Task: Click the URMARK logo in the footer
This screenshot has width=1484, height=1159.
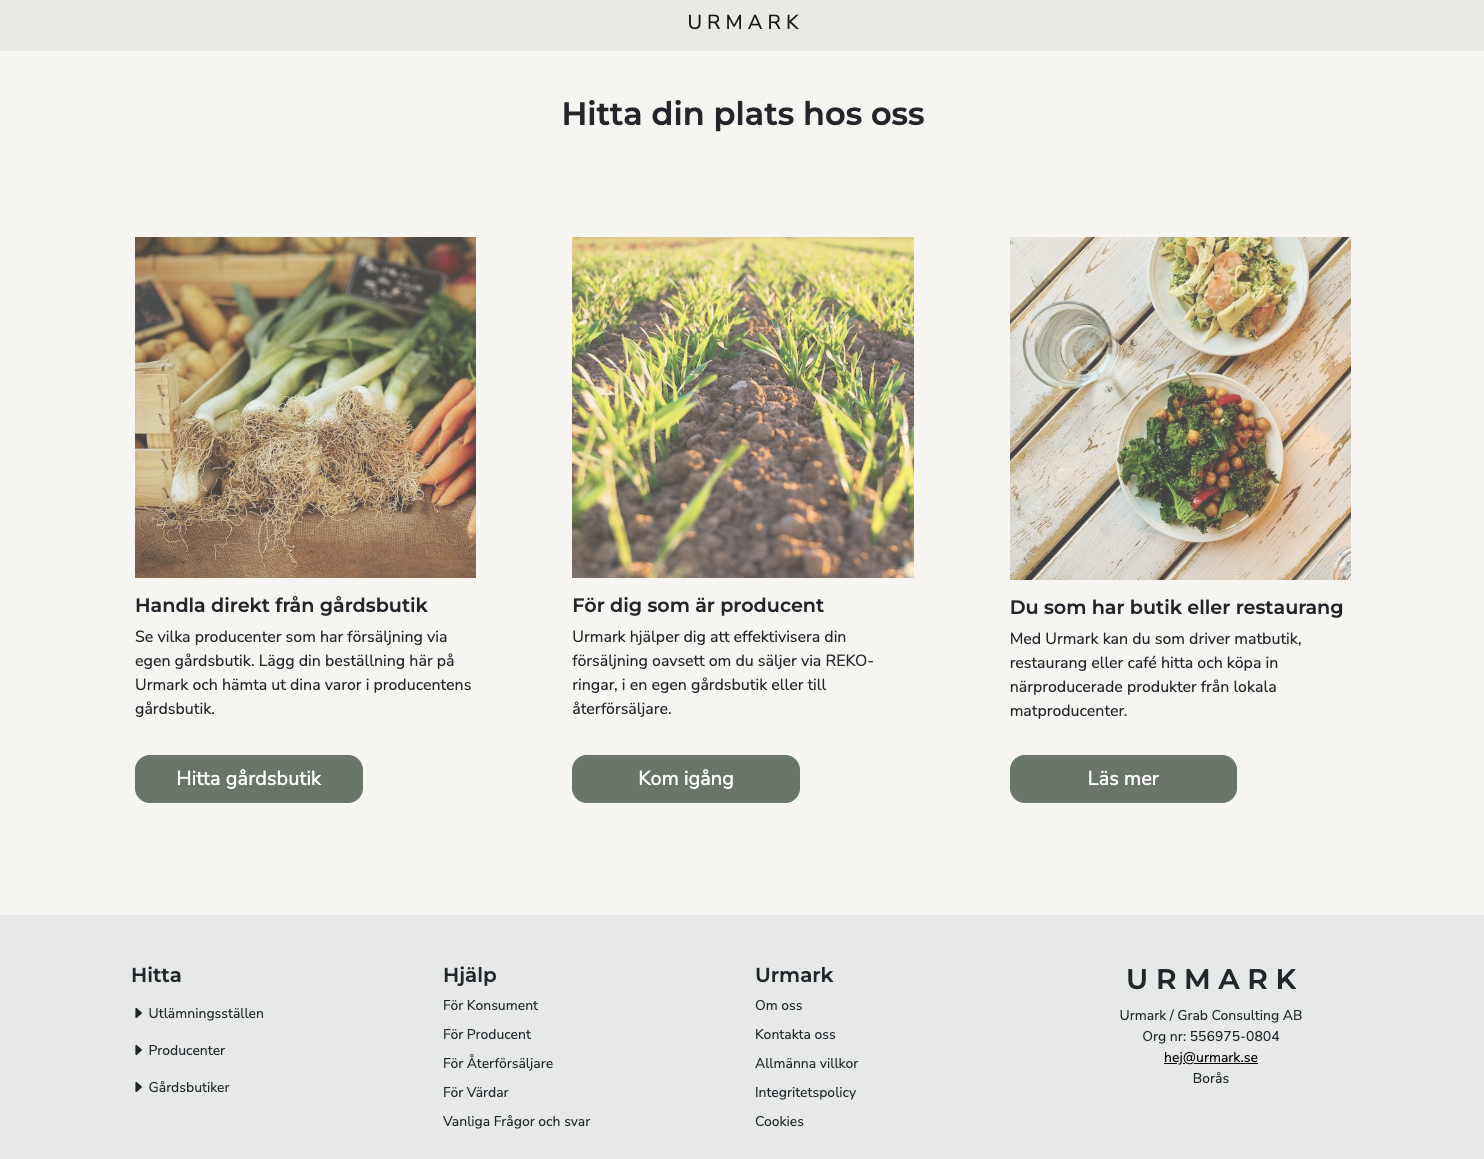Action: (x=1211, y=979)
